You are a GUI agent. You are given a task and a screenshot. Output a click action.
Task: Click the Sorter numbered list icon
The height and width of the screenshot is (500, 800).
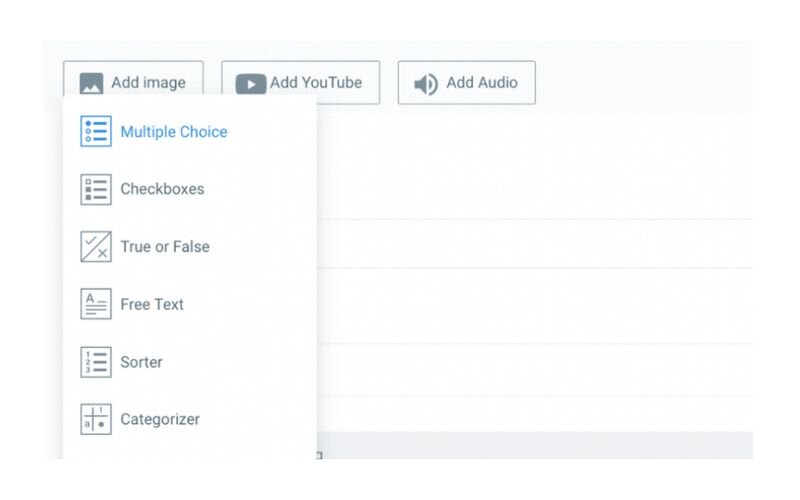96,362
